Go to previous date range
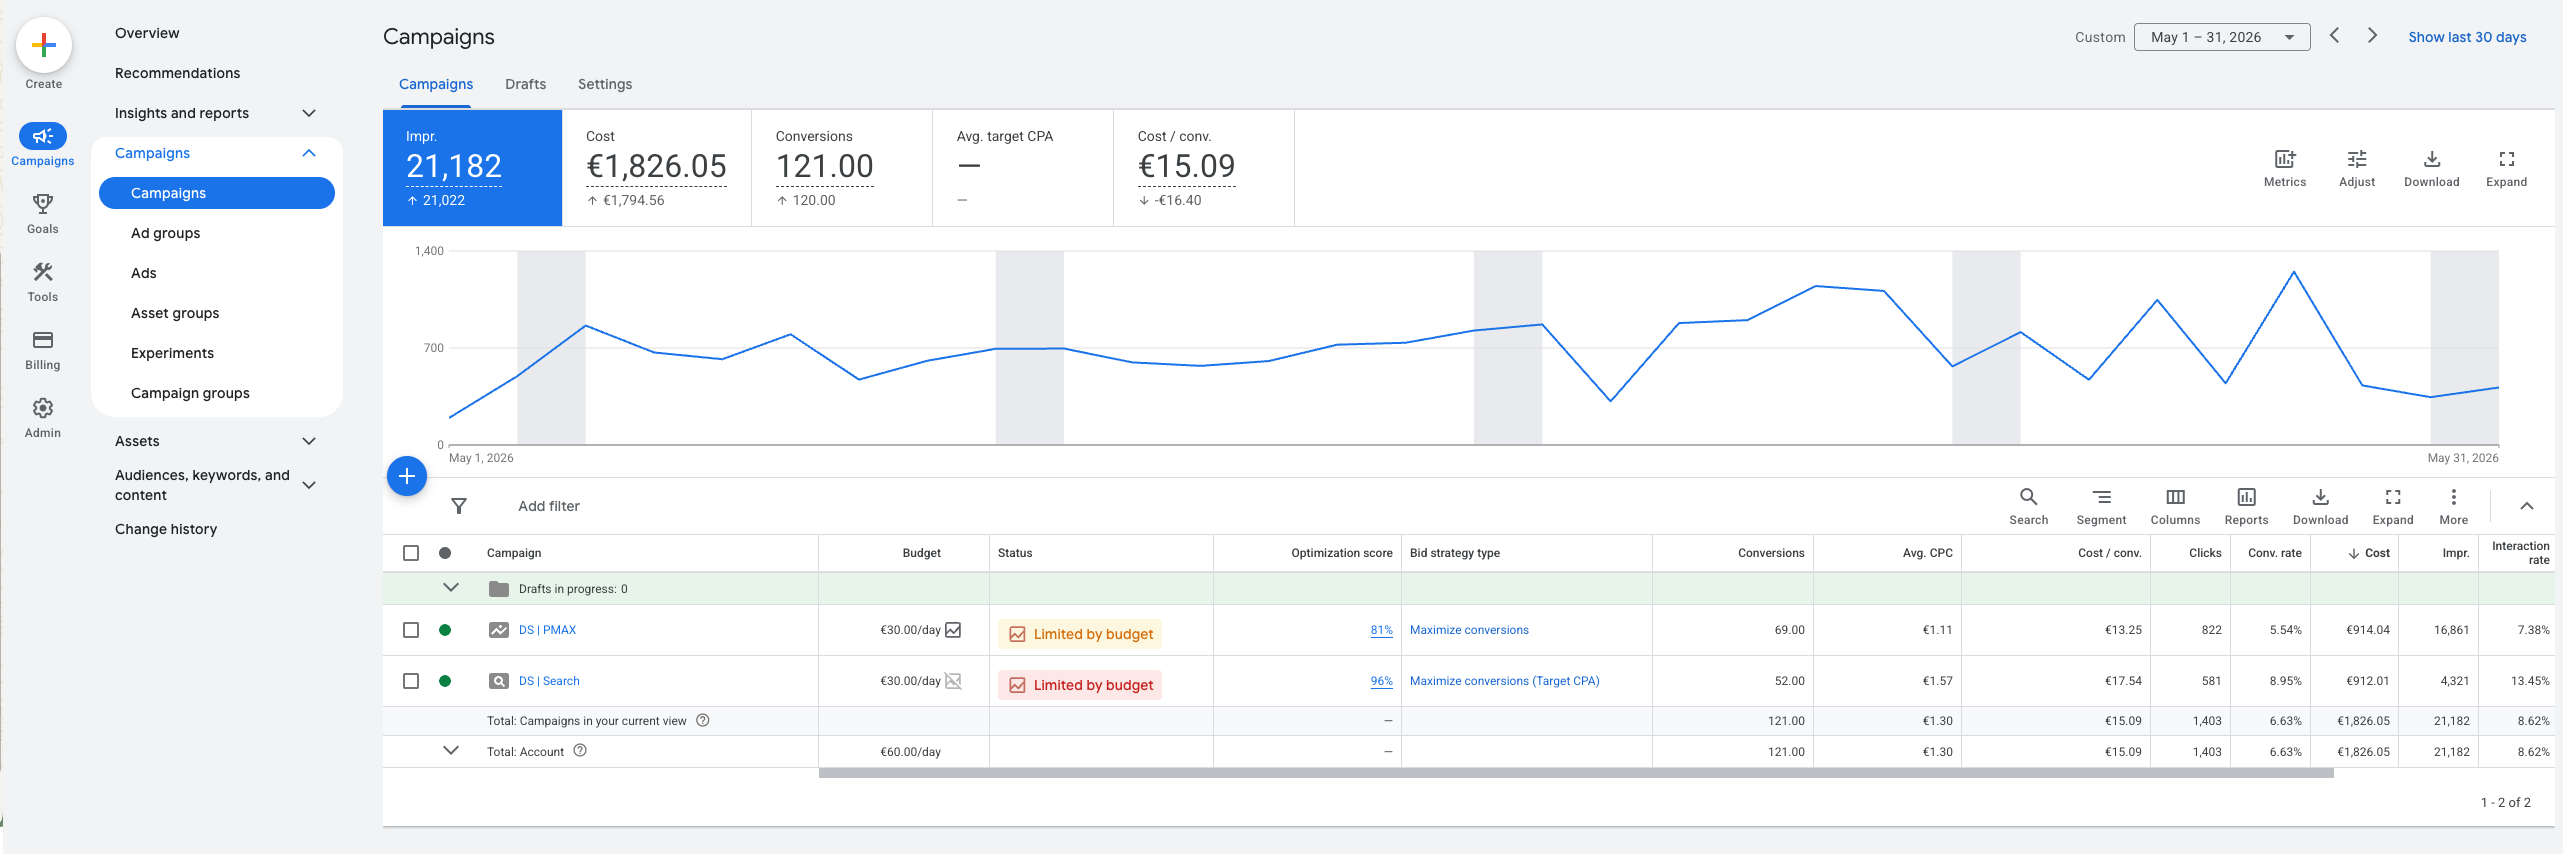Screen dimensions: 2563x854 point(2335,36)
